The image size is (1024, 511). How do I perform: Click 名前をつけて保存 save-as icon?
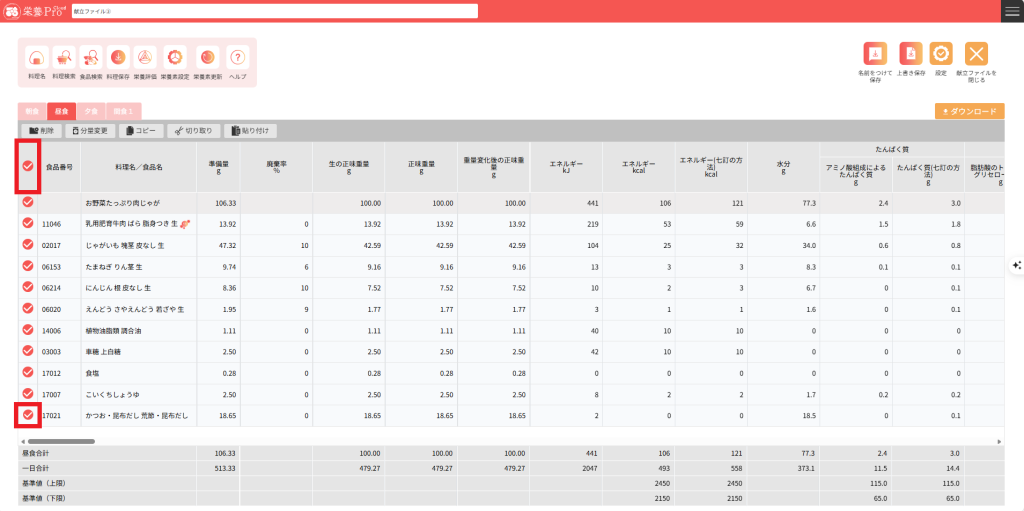point(875,55)
